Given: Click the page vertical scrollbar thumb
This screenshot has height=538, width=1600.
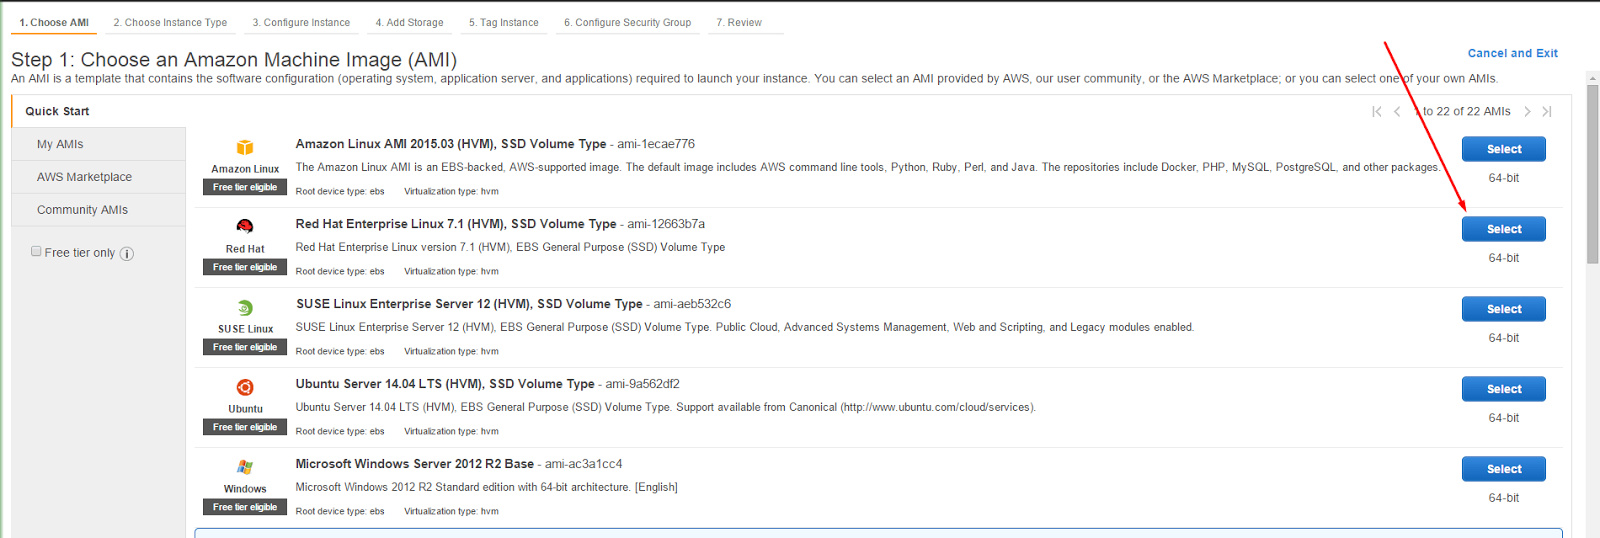Looking at the screenshot, I should pos(1592,173).
